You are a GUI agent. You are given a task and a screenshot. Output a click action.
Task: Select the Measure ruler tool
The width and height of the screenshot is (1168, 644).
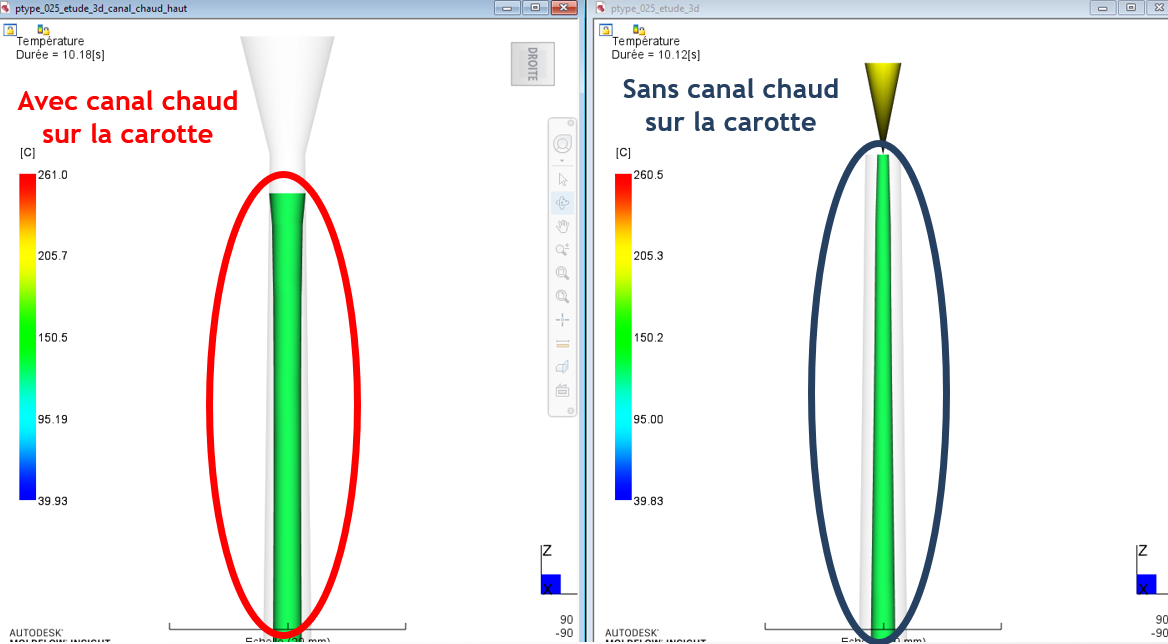(562, 343)
